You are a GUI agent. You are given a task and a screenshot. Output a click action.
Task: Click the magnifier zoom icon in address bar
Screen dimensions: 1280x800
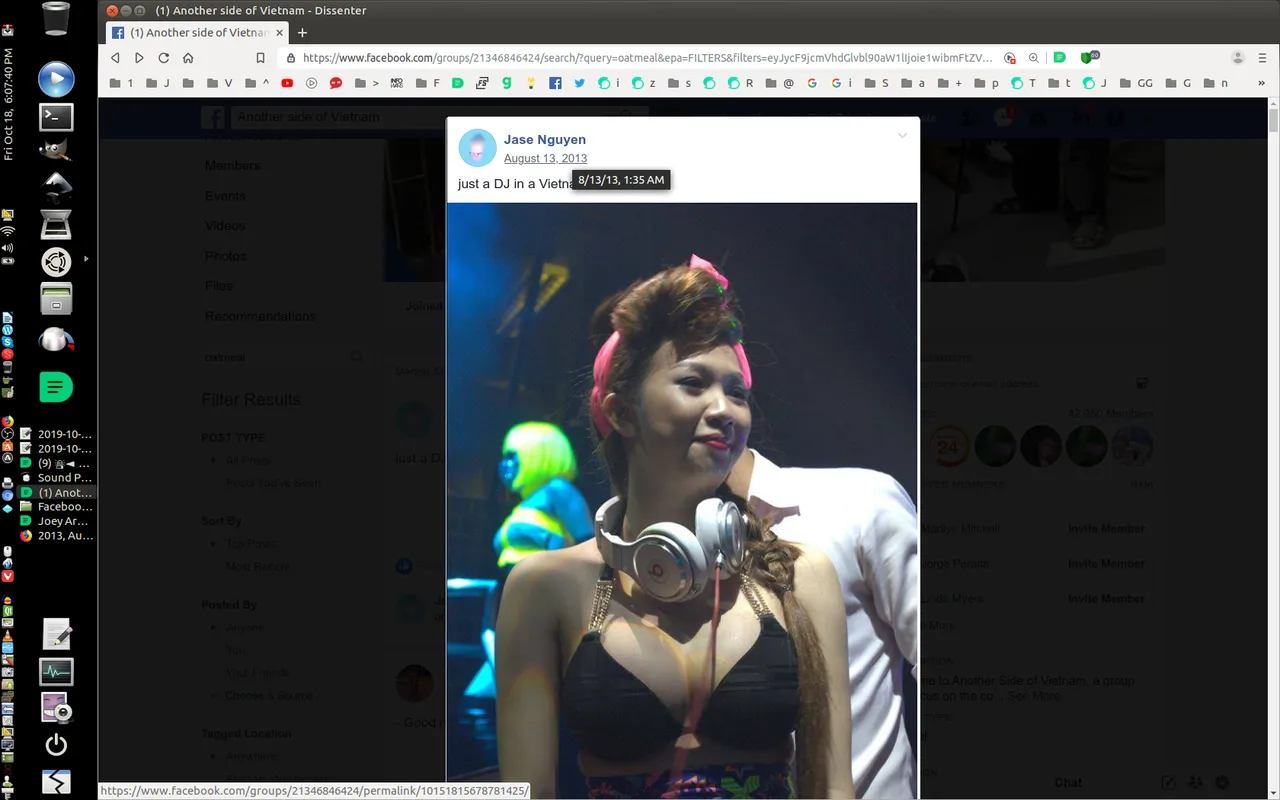coord(1034,58)
